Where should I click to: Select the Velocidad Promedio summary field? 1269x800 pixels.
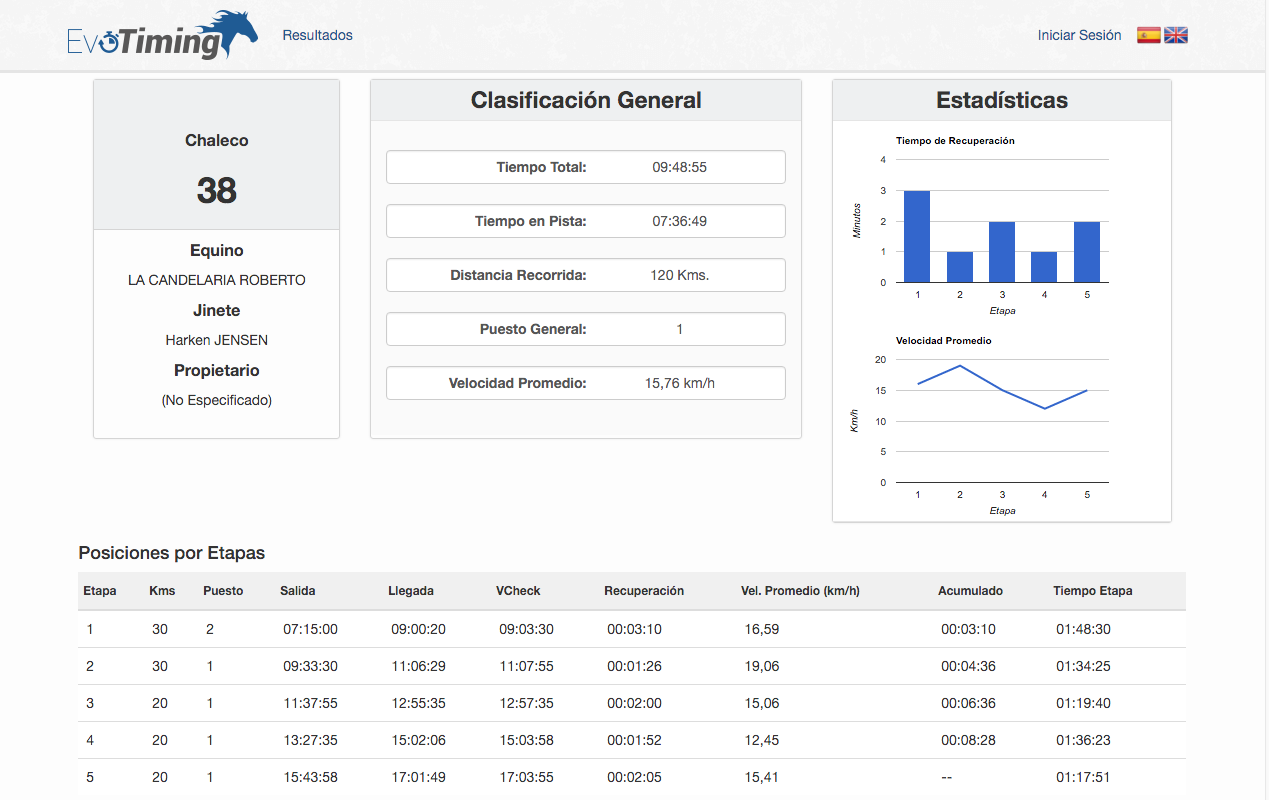pos(586,383)
